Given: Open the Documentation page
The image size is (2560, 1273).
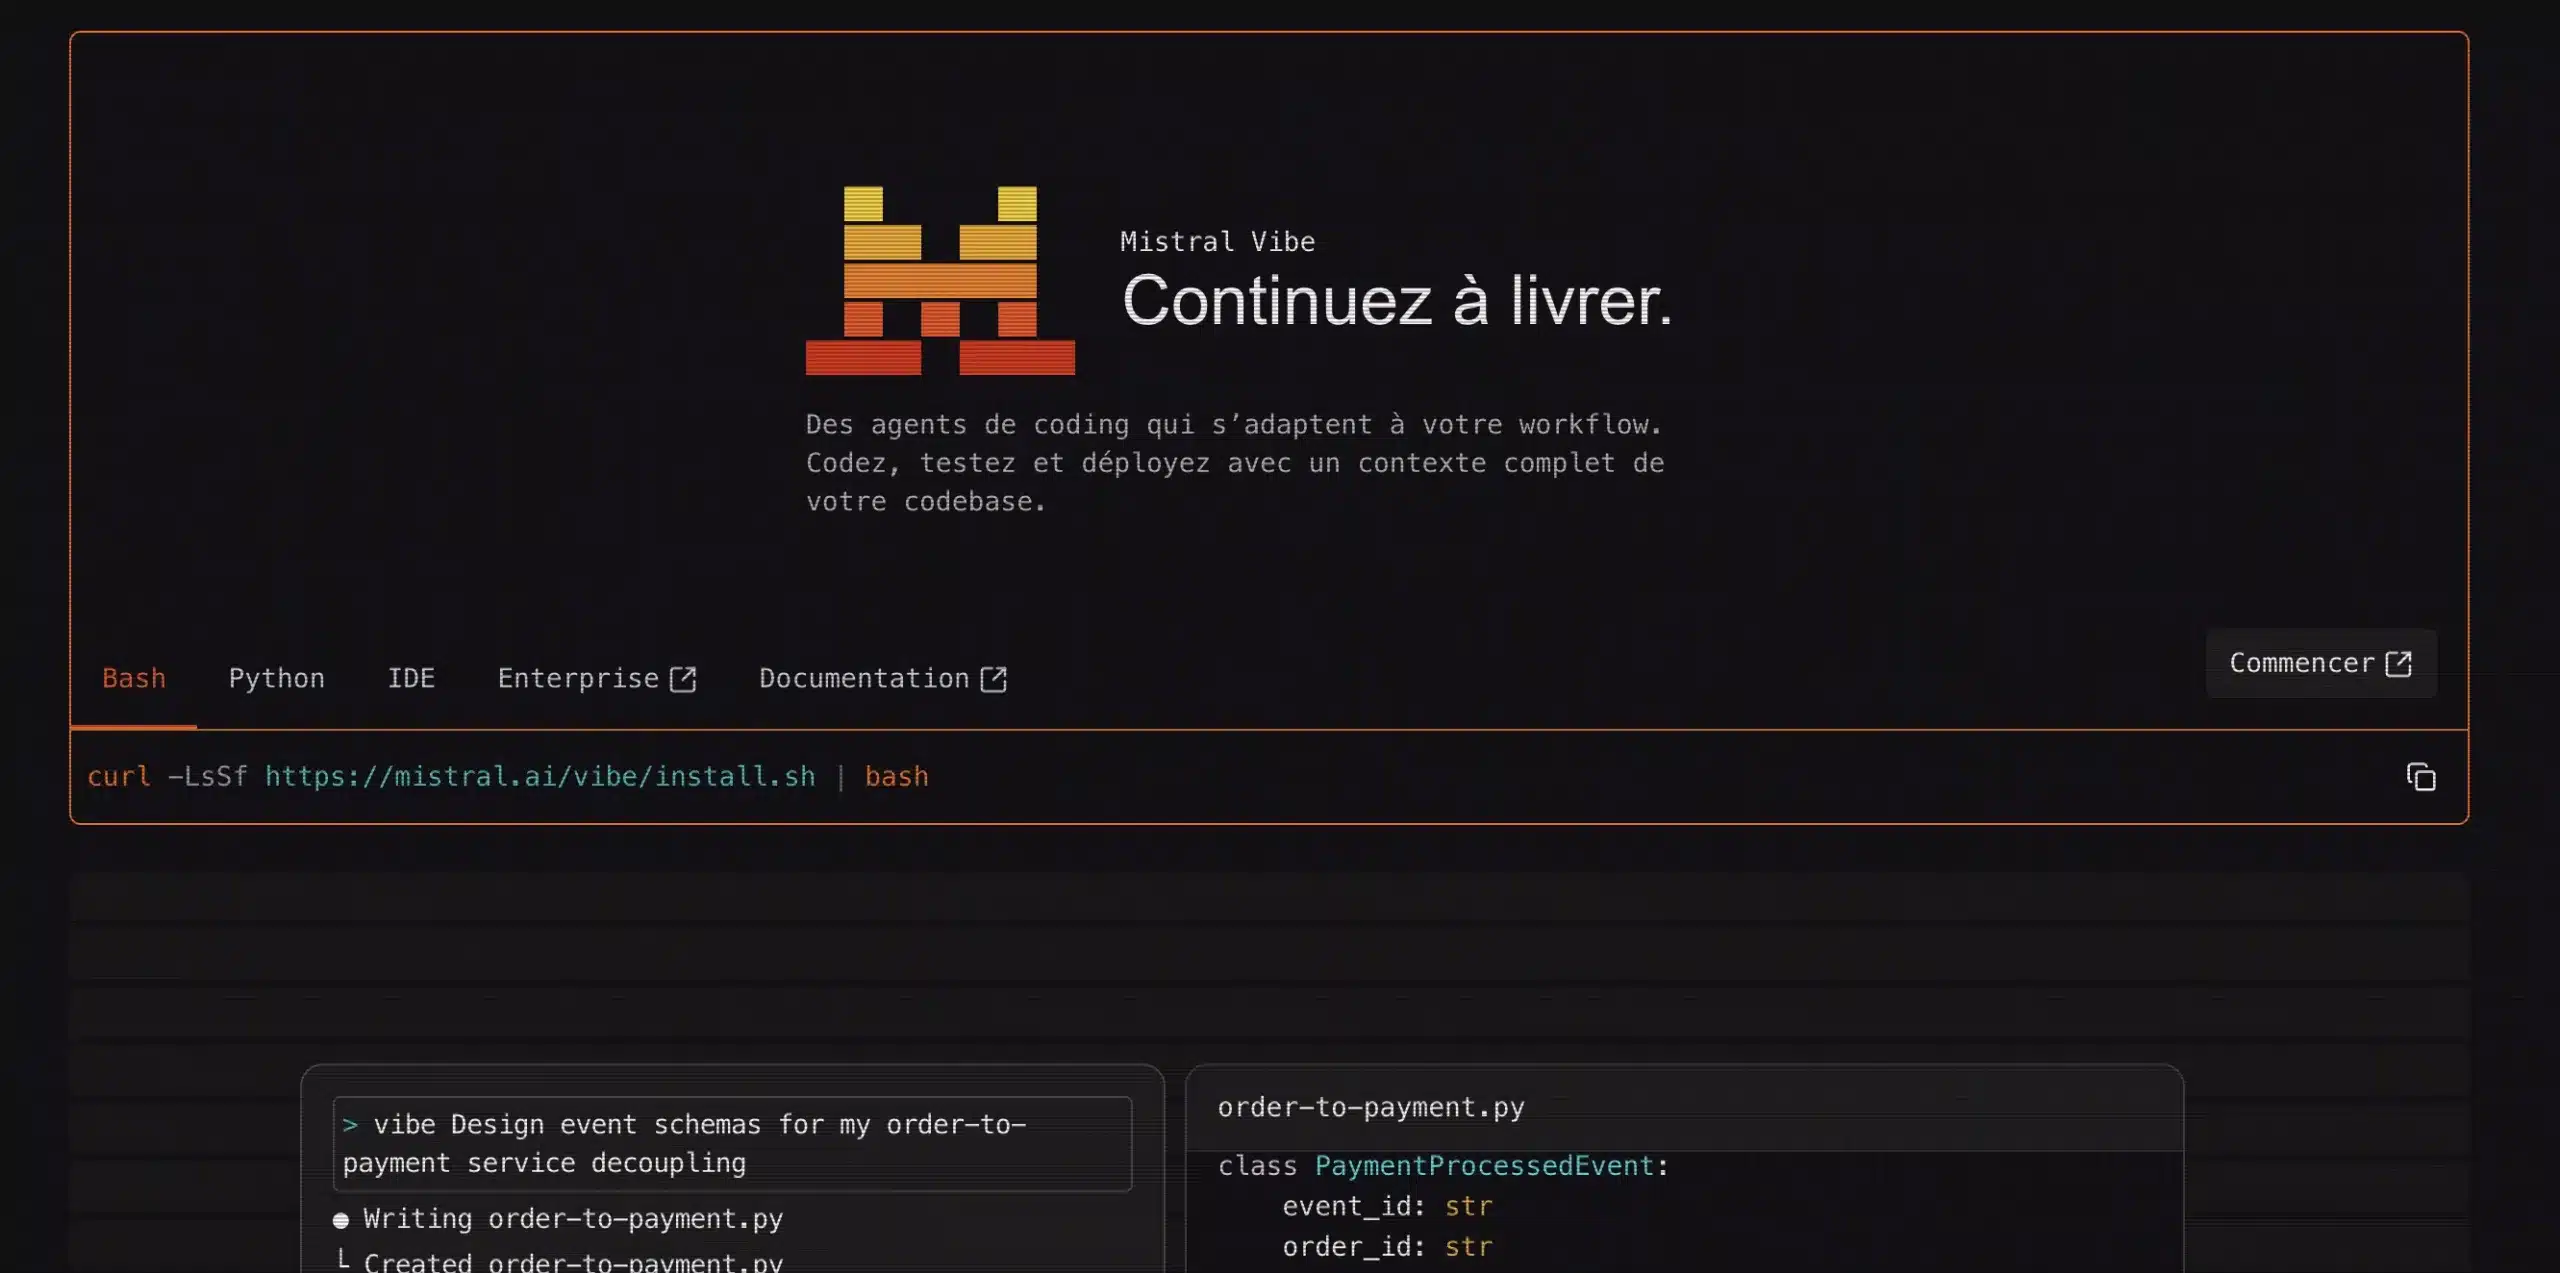Looking at the screenshot, I should pyautogui.click(x=862, y=678).
